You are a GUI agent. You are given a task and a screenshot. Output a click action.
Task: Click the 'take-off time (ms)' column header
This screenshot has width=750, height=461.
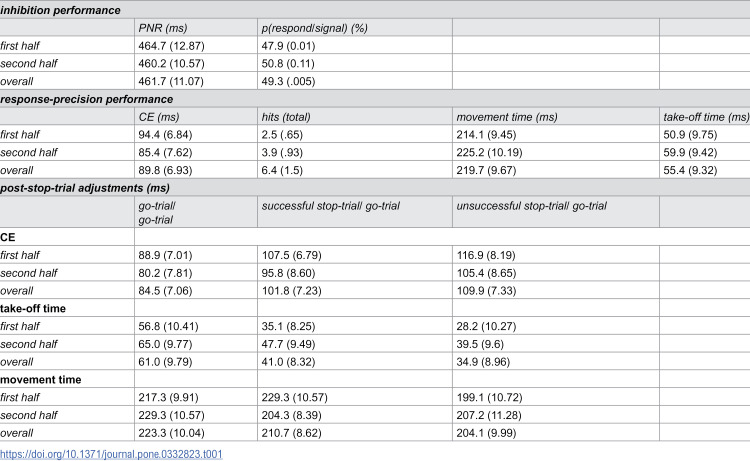[706, 117]
